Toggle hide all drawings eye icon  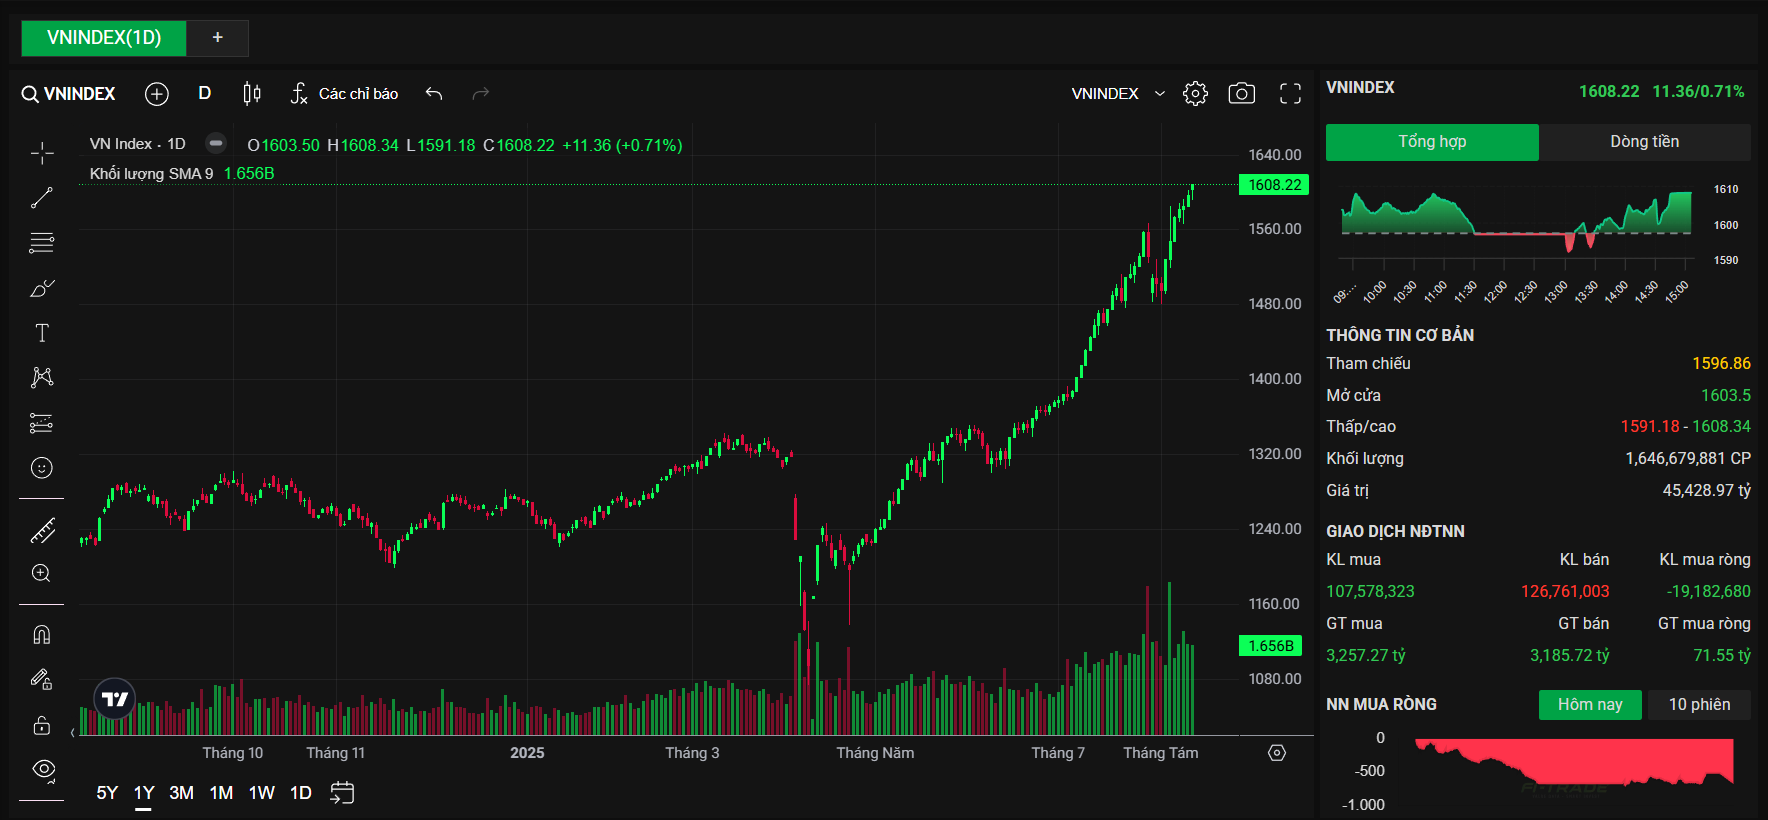[42, 769]
